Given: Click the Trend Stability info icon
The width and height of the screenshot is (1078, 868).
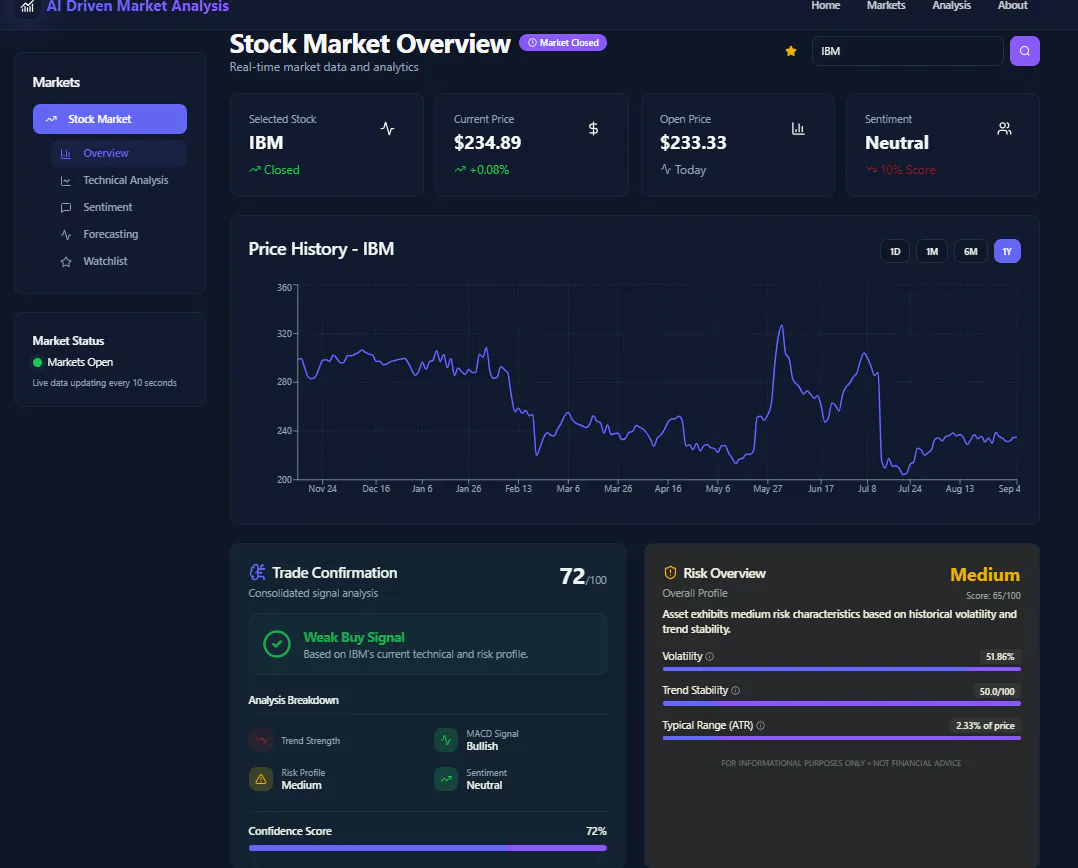Looking at the screenshot, I should click(x=735, y=690).
